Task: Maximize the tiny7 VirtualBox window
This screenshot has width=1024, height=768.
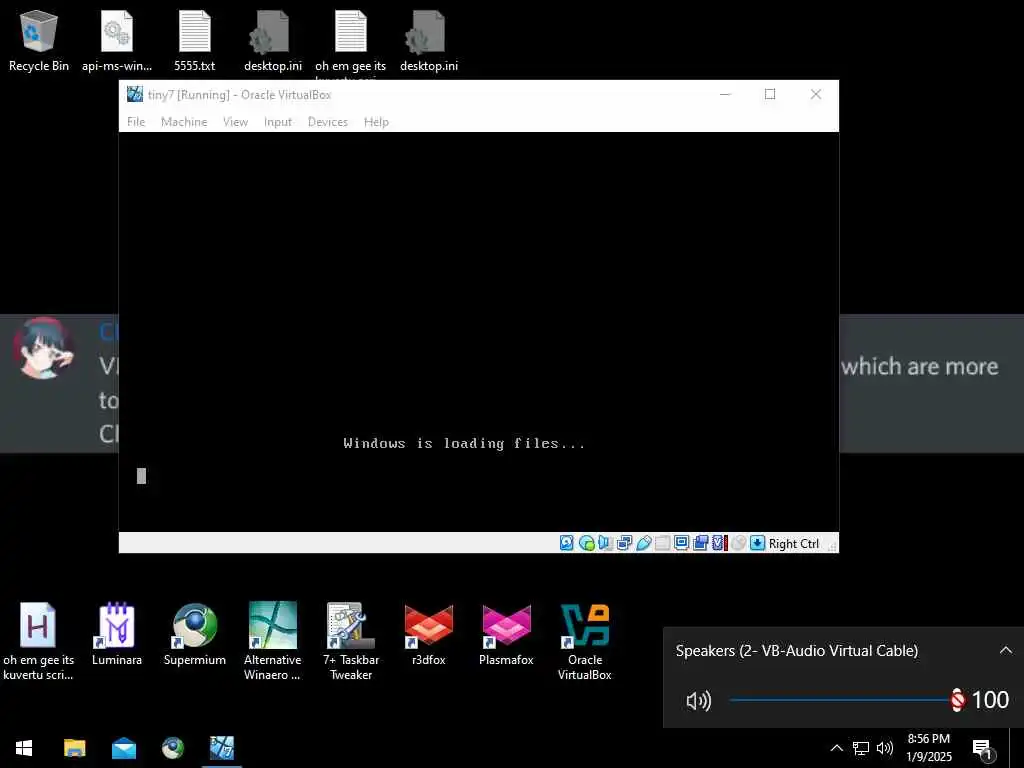Action: point(770,94)
